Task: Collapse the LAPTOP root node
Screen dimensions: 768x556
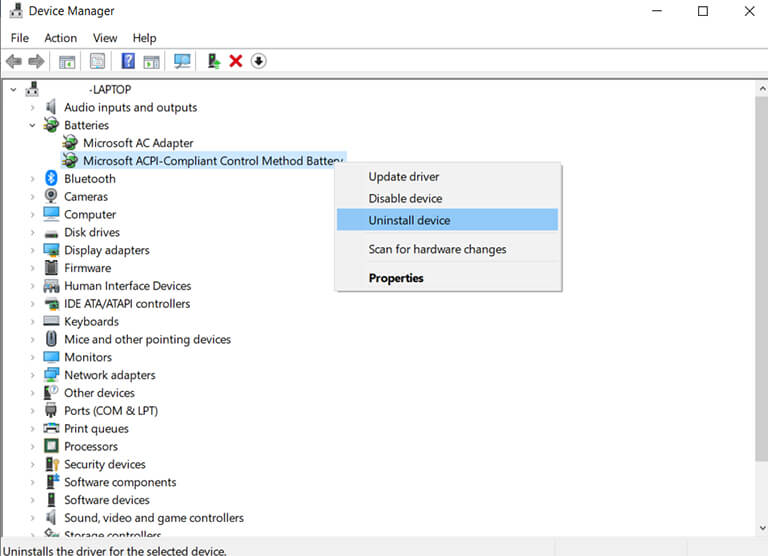Action: point(14,89)
